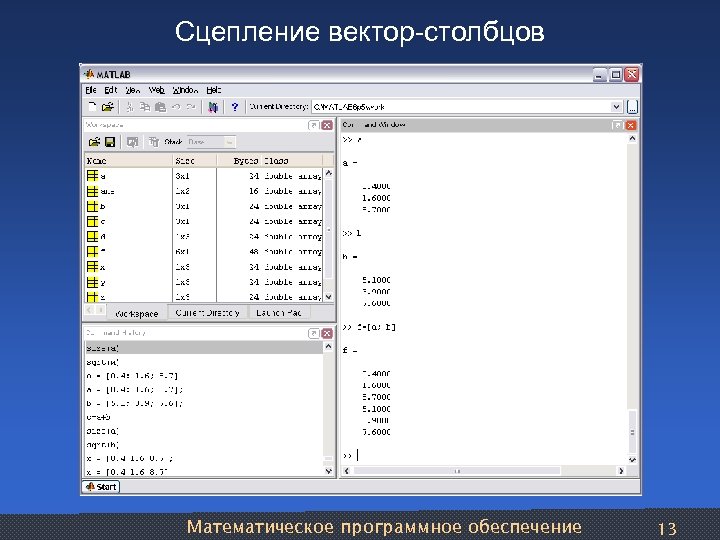
Task: Delete variable icon in Workspace toolbar
Action: pos(154,142)
